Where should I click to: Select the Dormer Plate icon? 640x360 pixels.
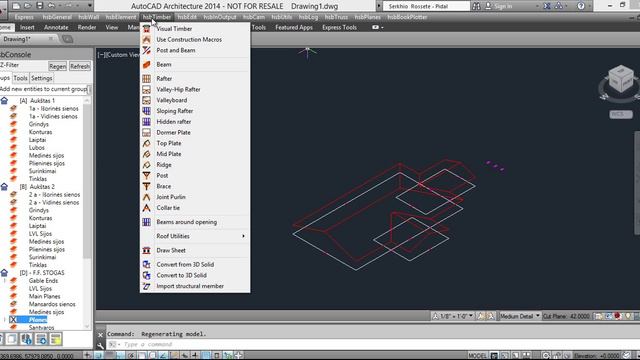pos(147,133)
